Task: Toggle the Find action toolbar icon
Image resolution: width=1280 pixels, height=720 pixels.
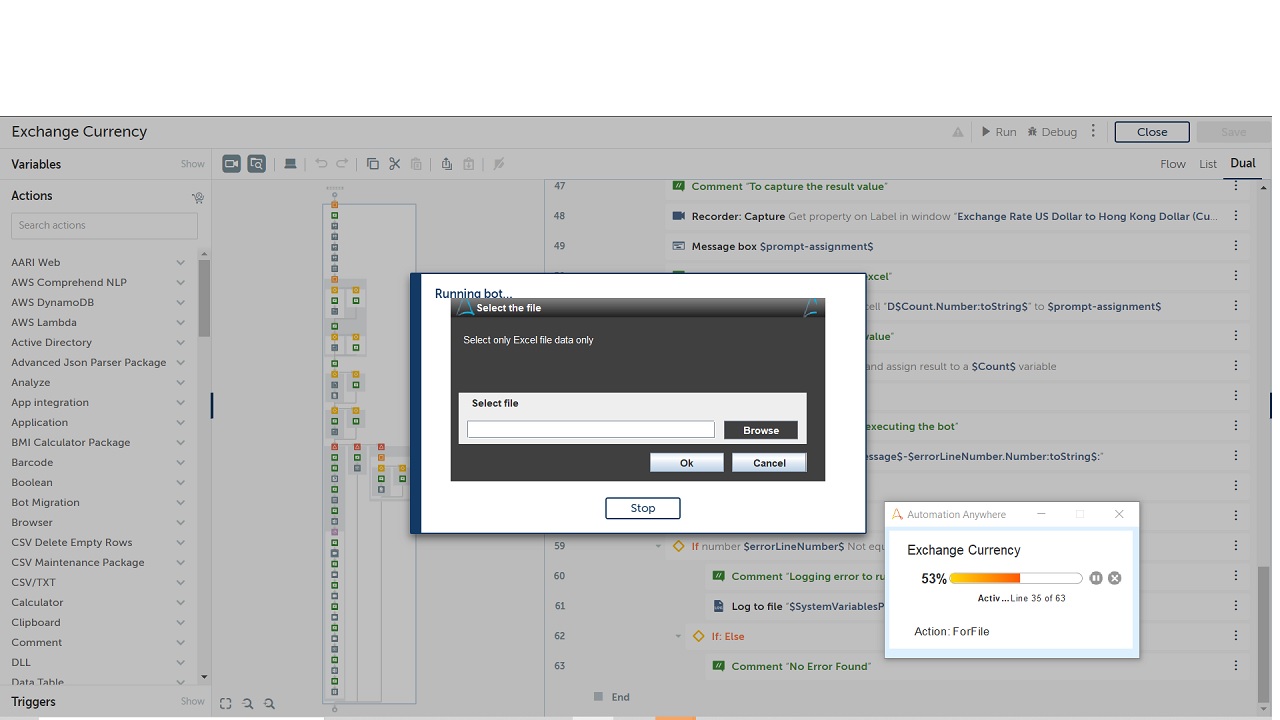Action: click(257, 164)
